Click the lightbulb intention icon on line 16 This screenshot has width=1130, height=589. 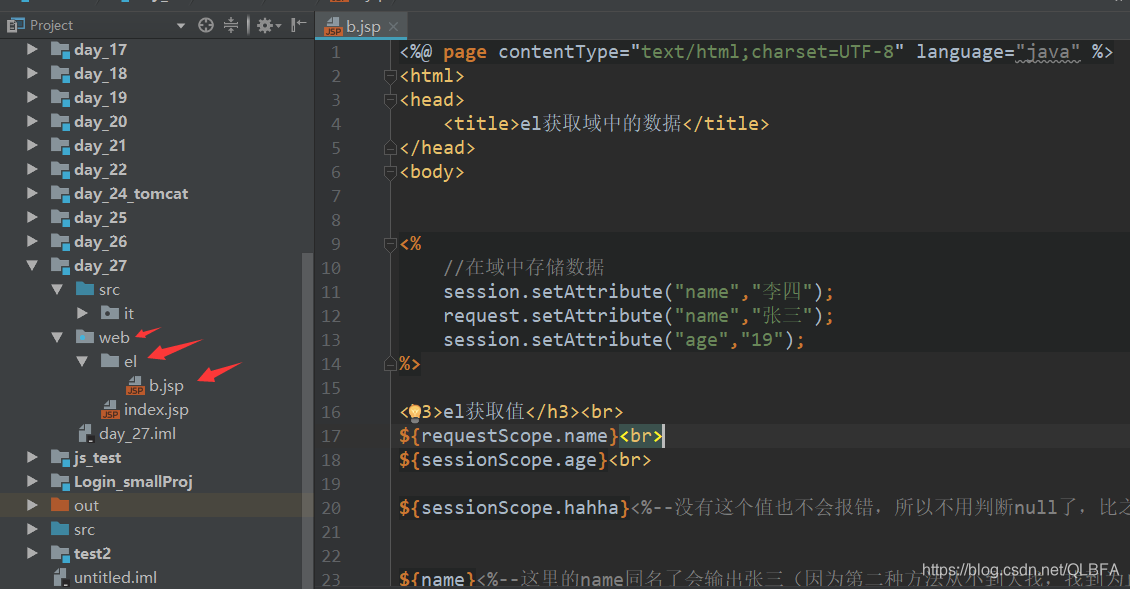pos(414,412)
